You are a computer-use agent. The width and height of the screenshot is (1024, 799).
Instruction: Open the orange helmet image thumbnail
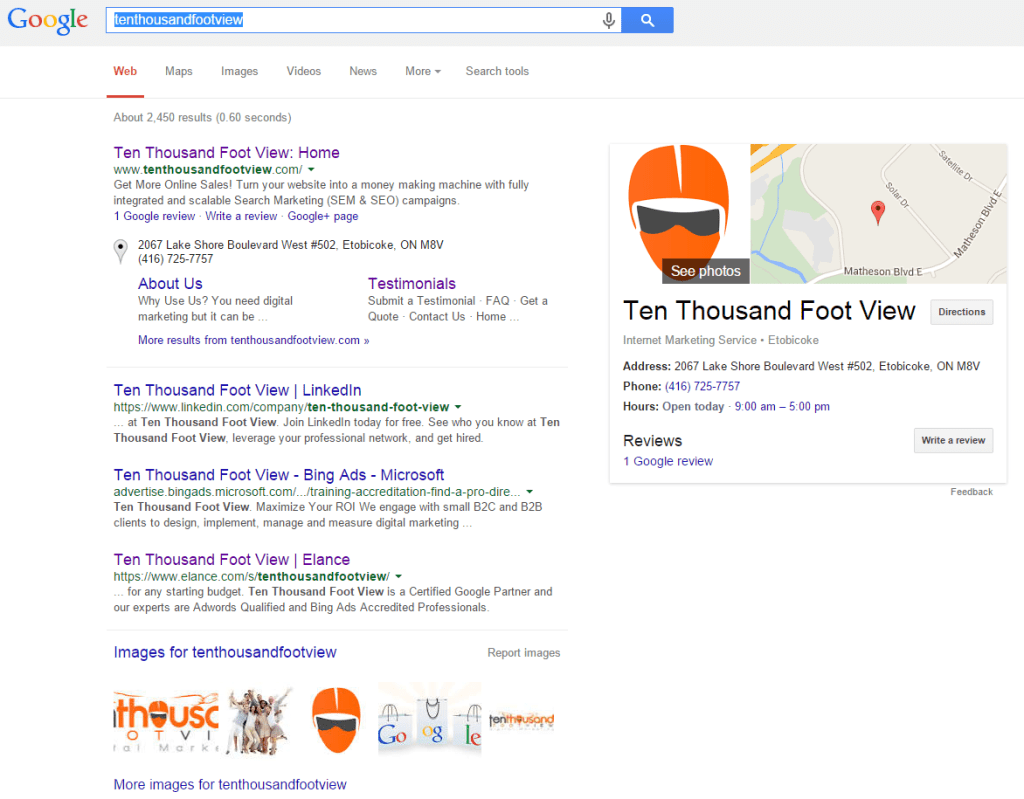click(x=336, y=720)
